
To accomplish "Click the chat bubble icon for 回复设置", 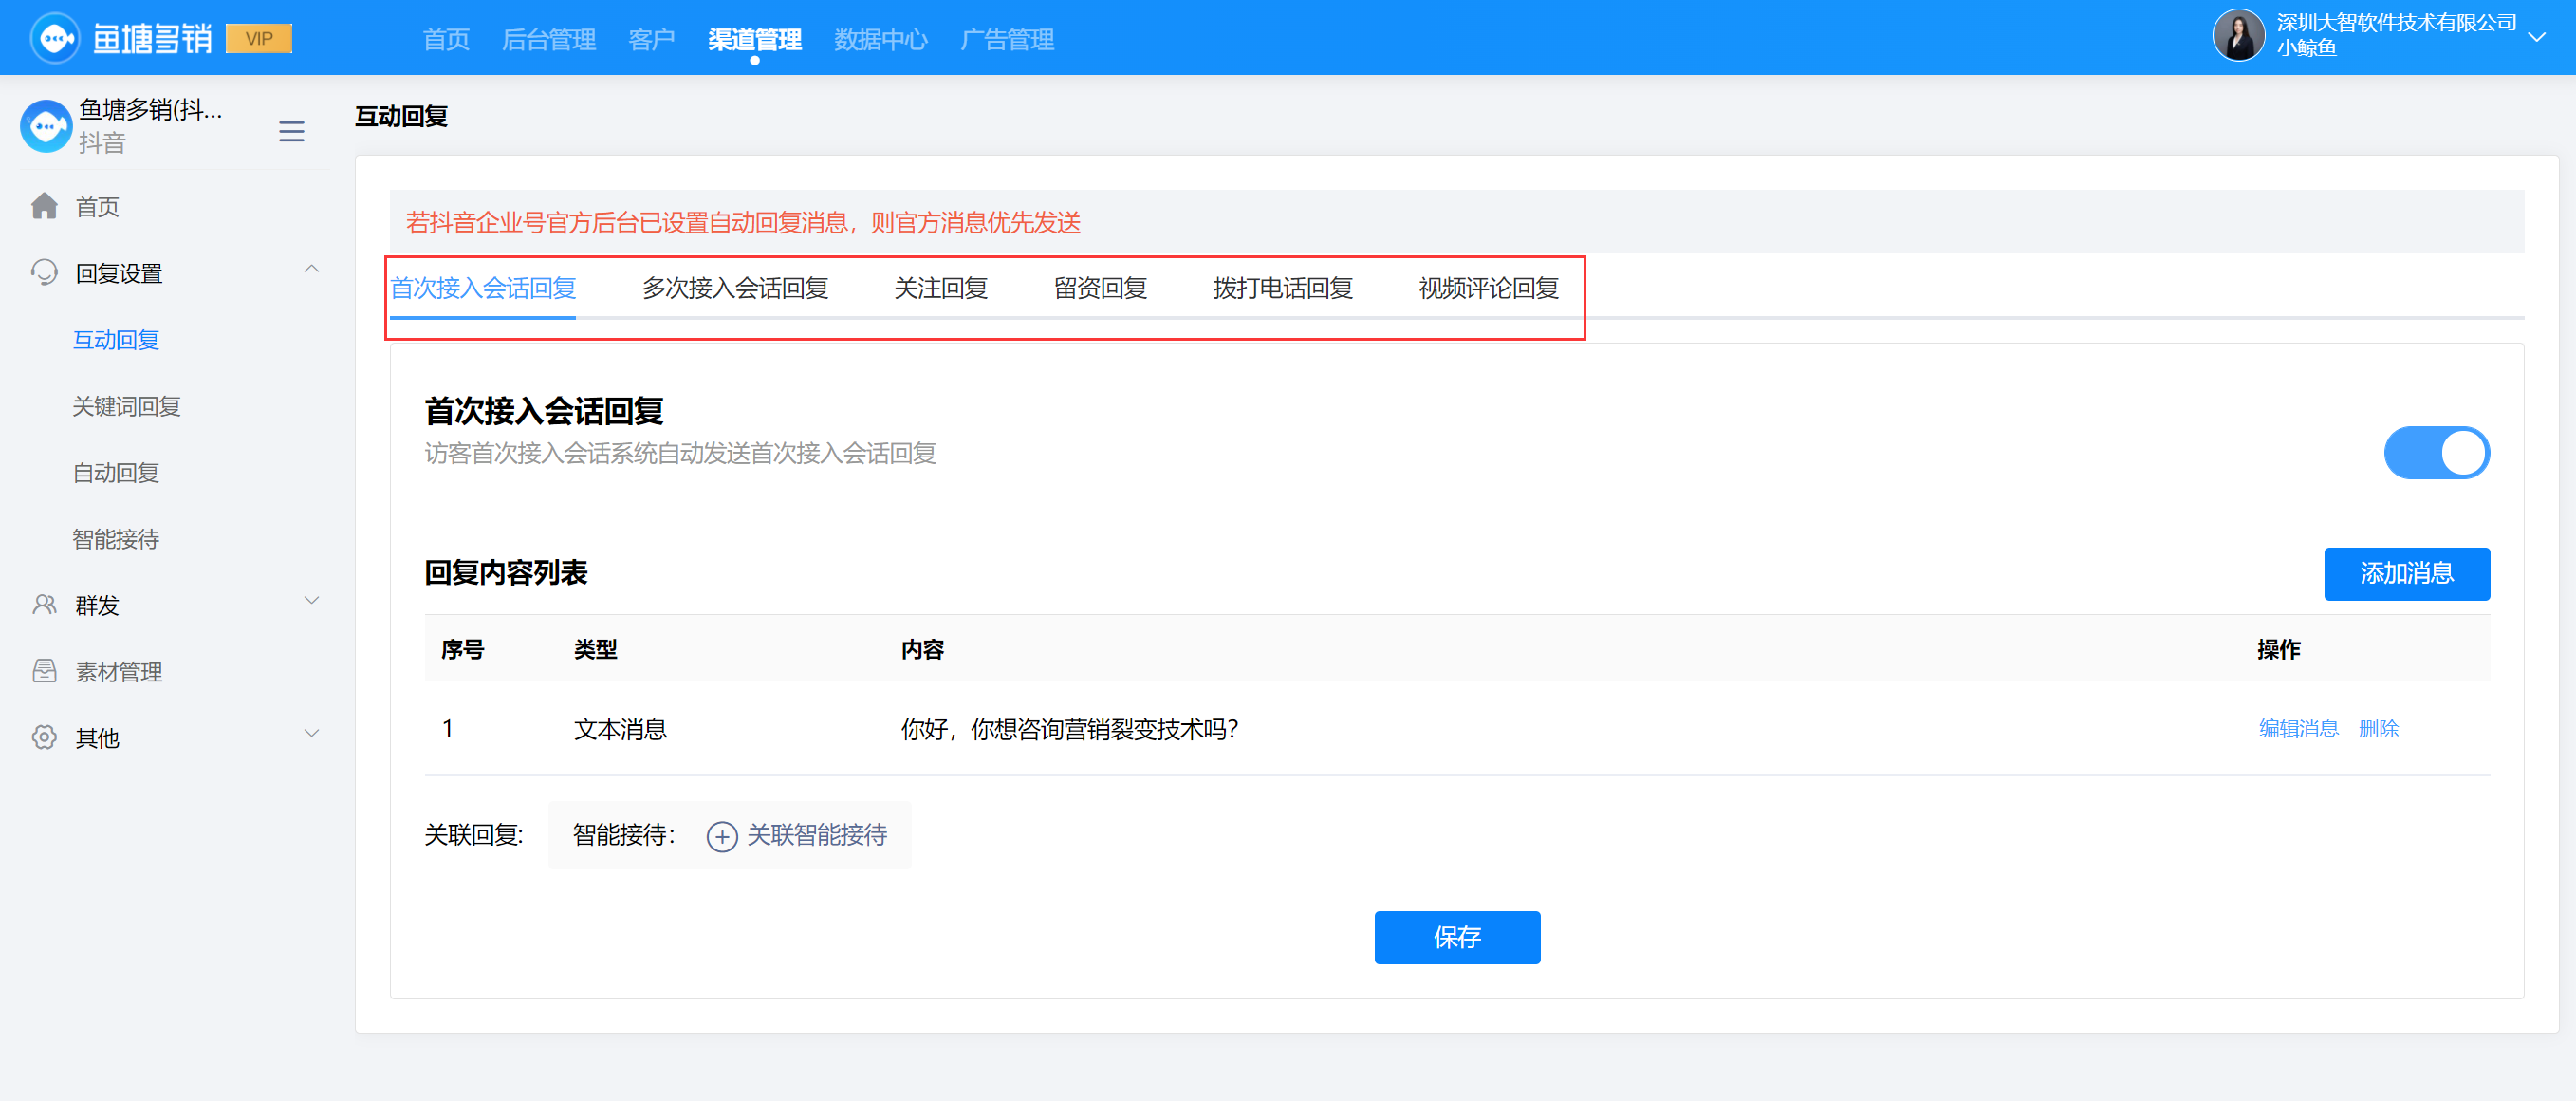I will 44,272.
